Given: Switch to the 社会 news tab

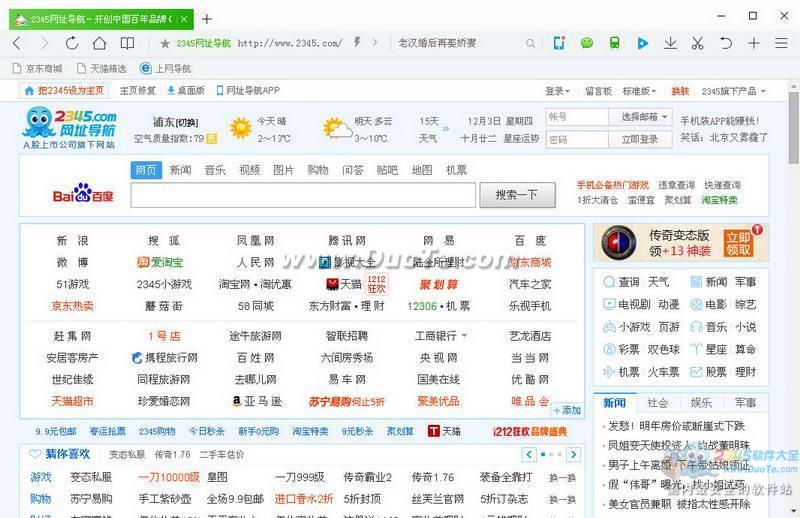Looking at the screenshot, I should (658, 403).
